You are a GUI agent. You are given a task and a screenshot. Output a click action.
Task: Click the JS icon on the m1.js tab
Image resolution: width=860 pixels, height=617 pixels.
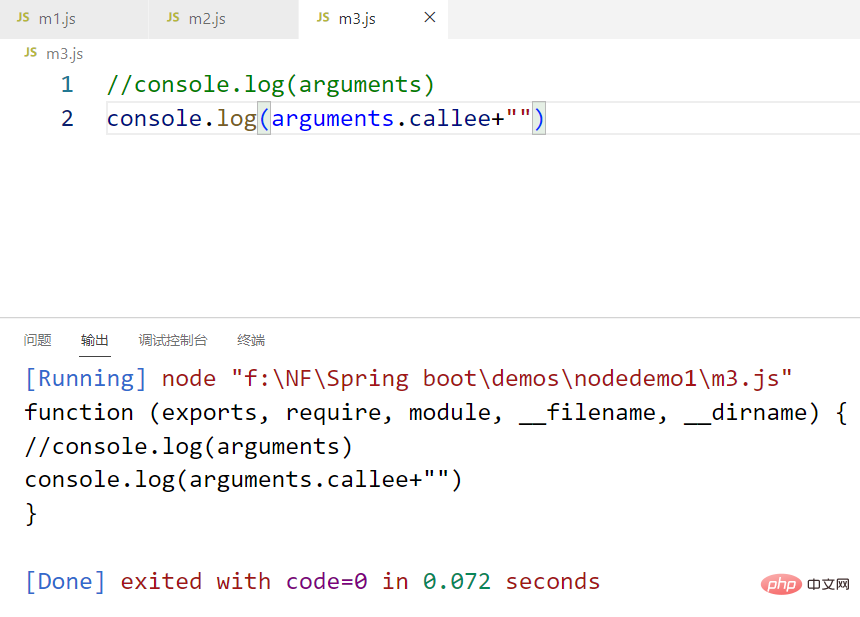23,18
